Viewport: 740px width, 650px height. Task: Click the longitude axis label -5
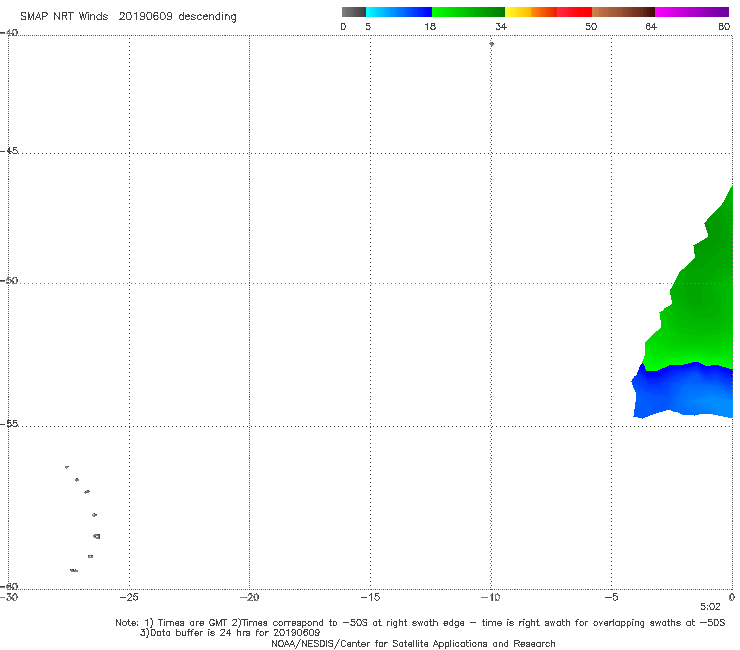[x=611, y=597]
